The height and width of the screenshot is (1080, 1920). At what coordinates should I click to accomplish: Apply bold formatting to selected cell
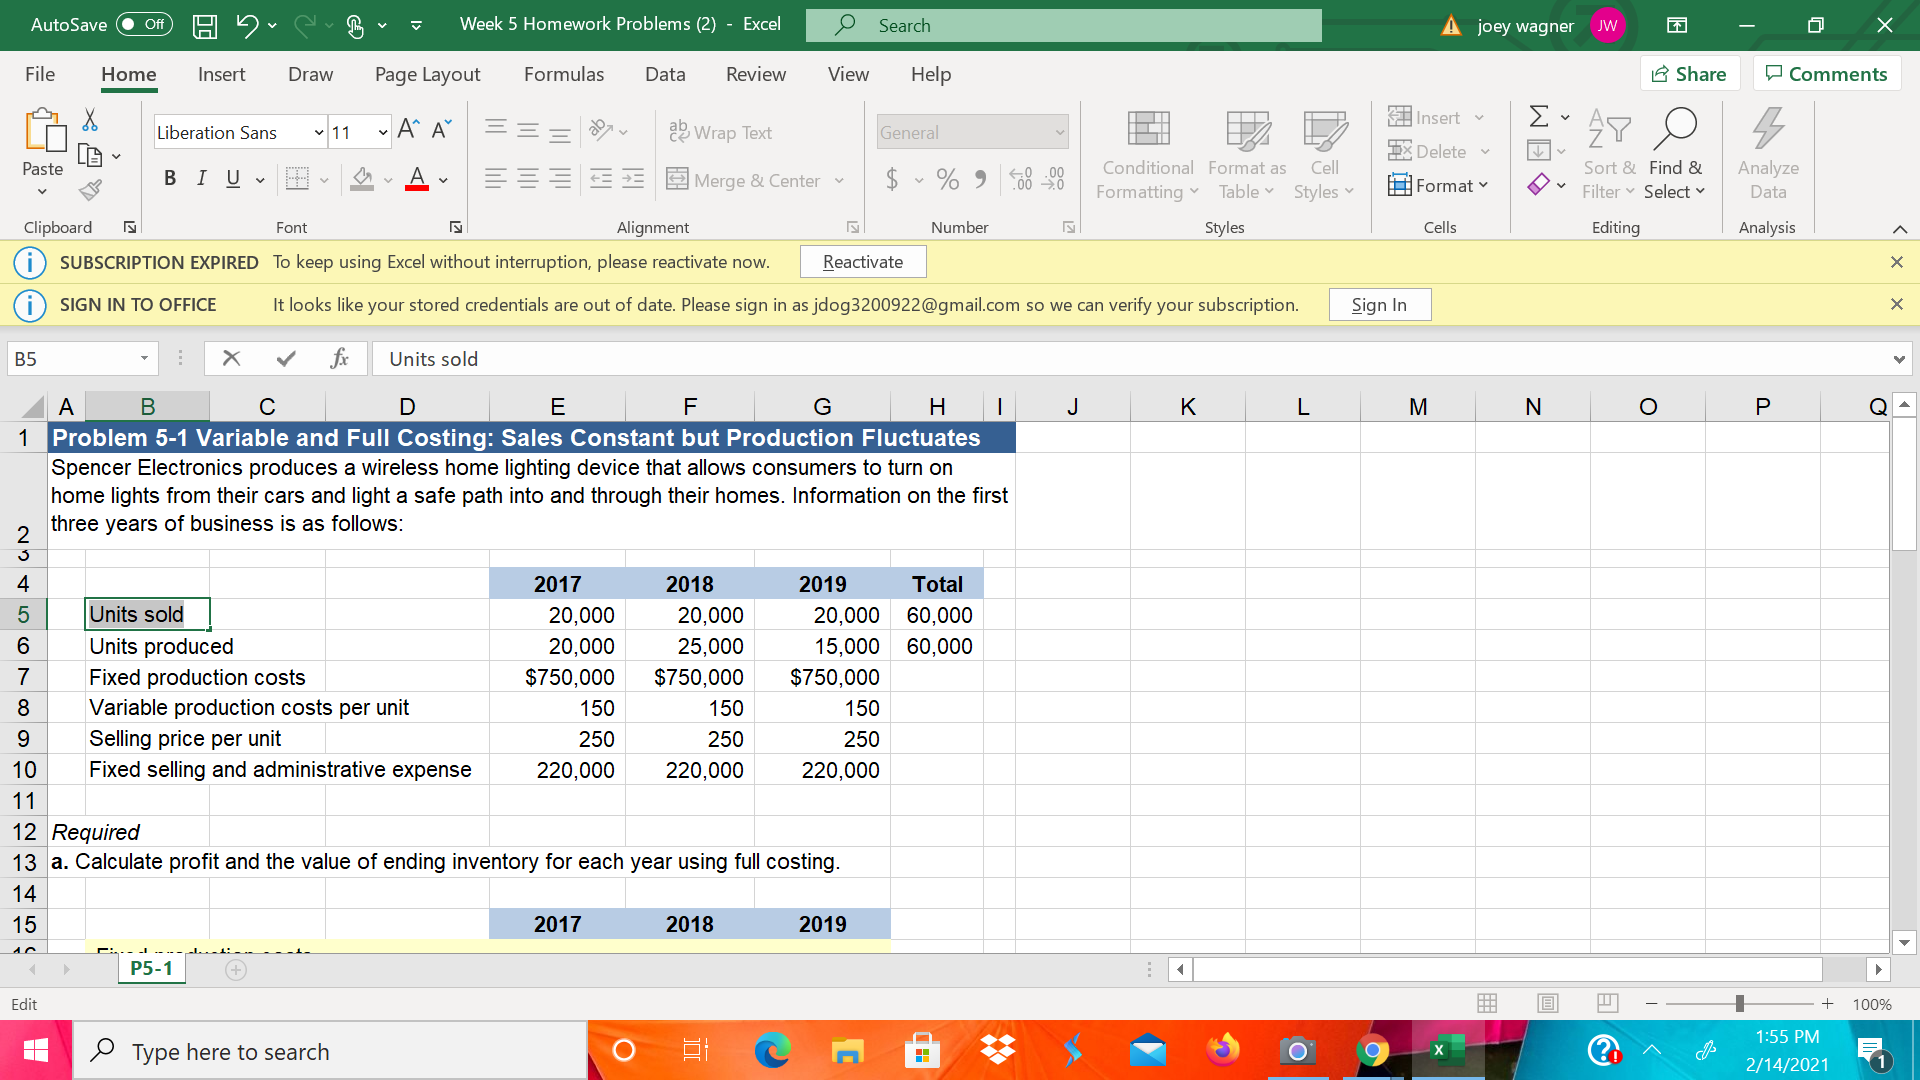coord(170,178)
